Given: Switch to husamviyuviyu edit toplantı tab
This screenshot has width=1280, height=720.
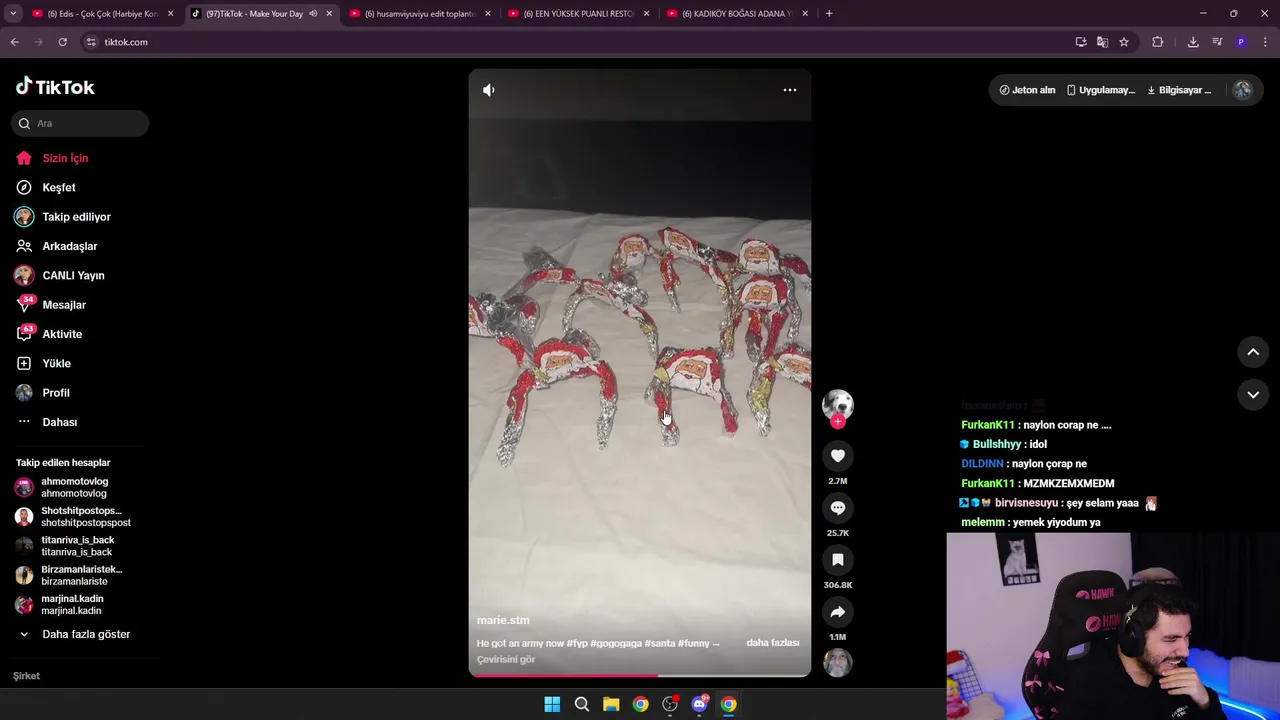Looking at the screenshot, I should pos(419,14).
